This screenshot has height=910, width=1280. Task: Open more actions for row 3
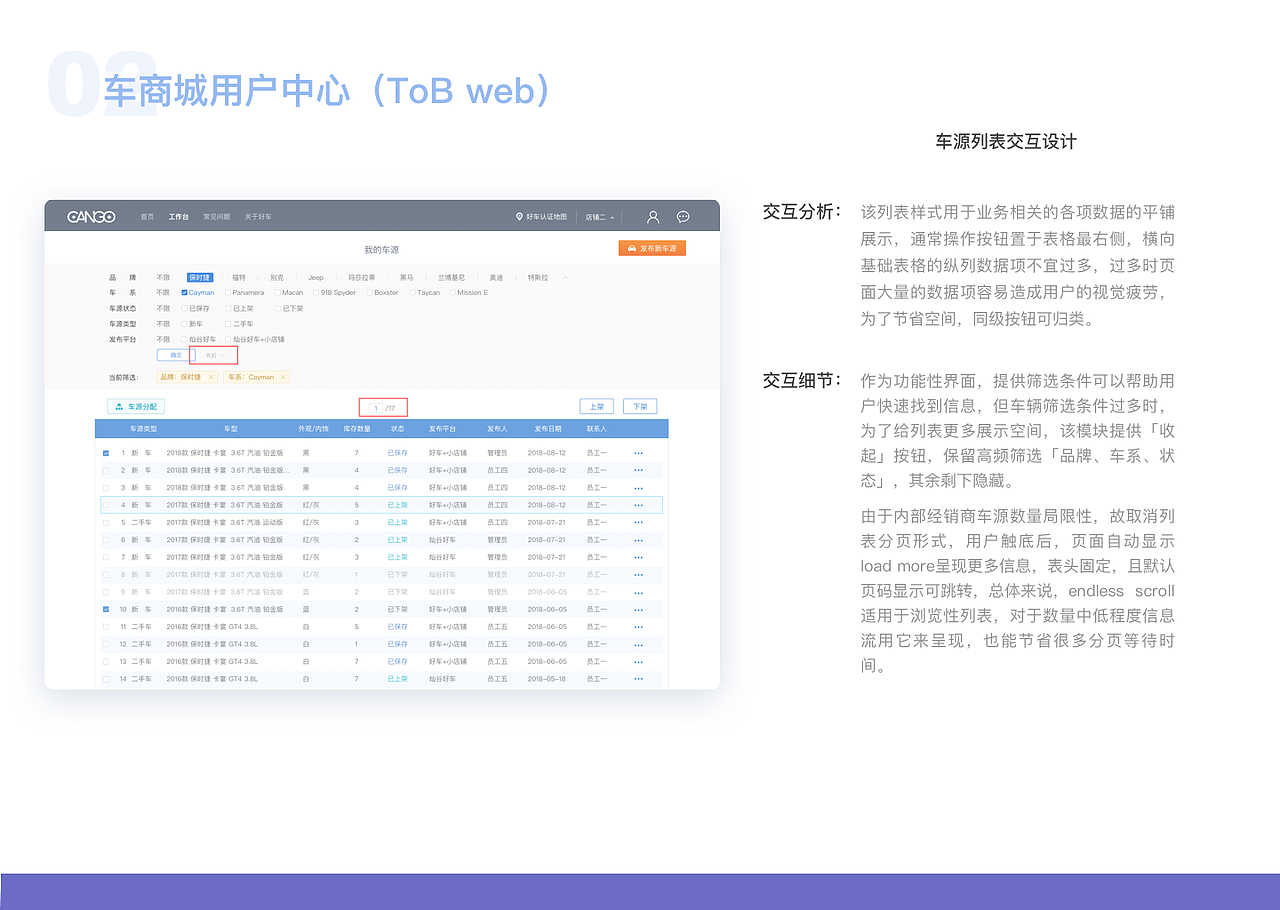pyautogui.click(x=638, y=488)
